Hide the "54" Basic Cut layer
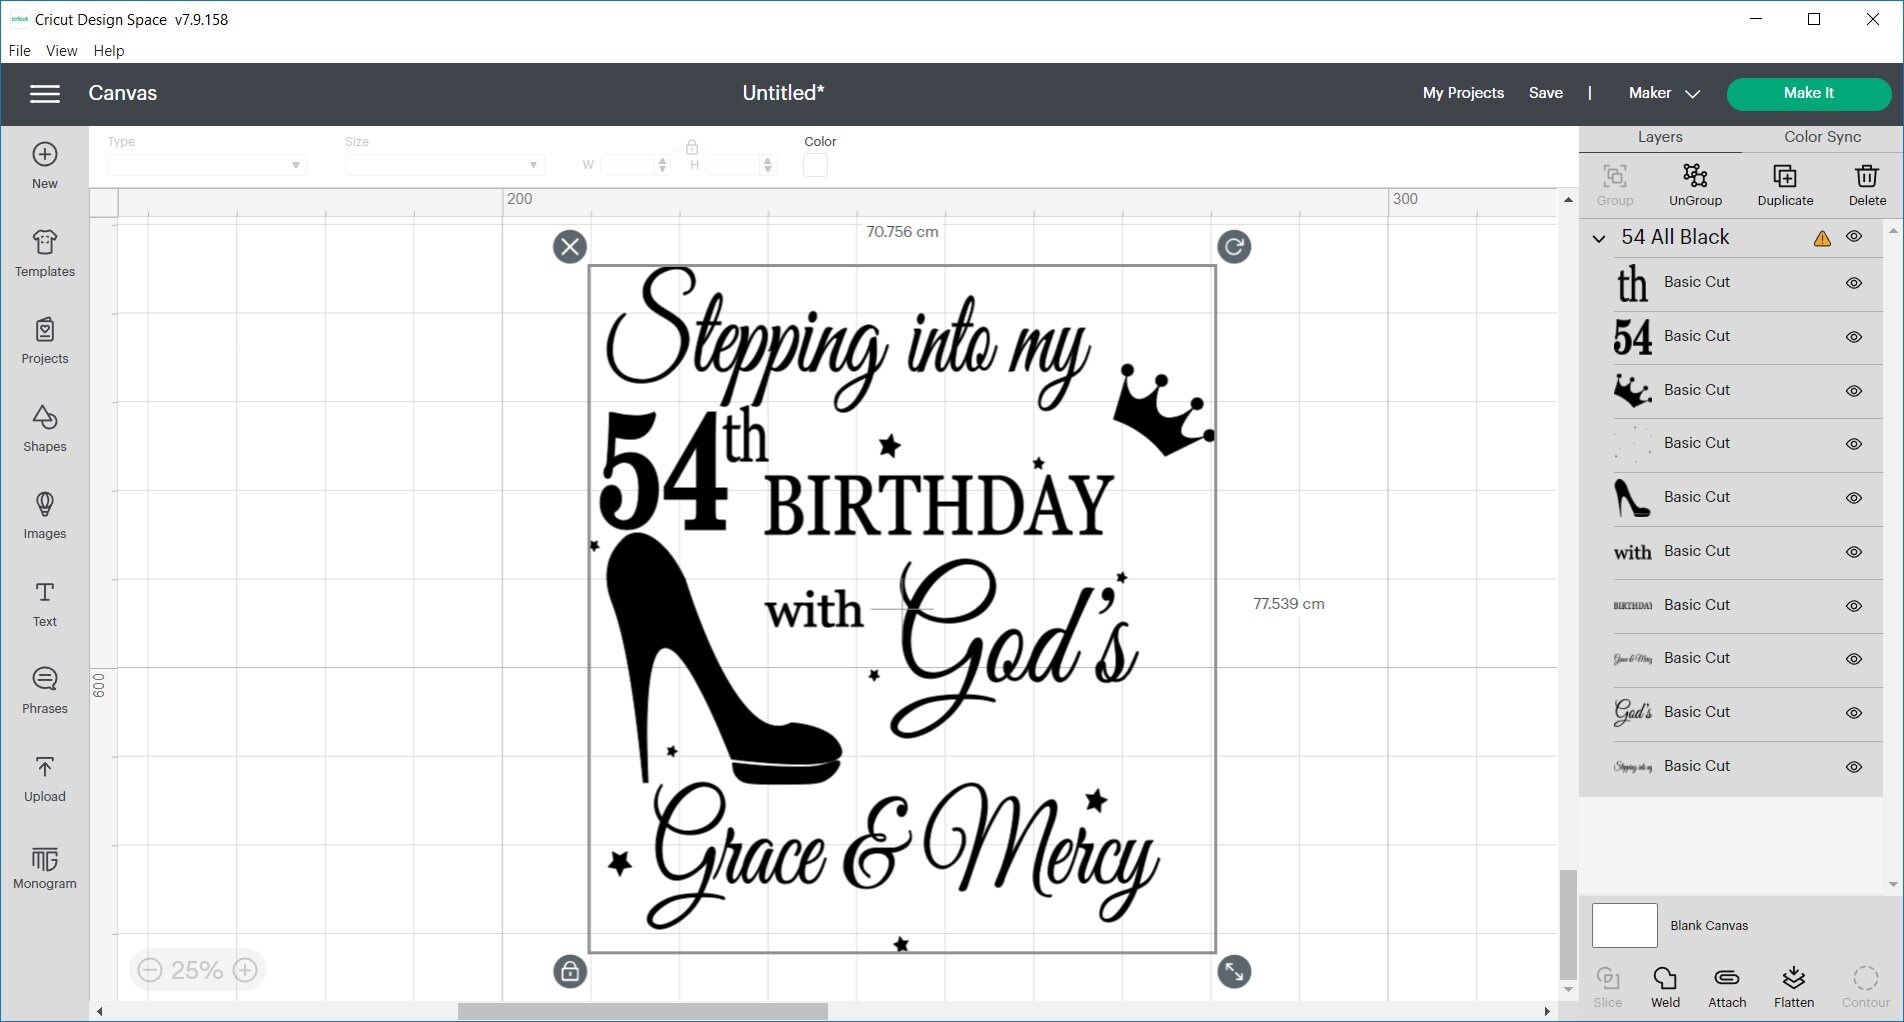Screen dimensions: 1904x1022 click(1855, 336)
